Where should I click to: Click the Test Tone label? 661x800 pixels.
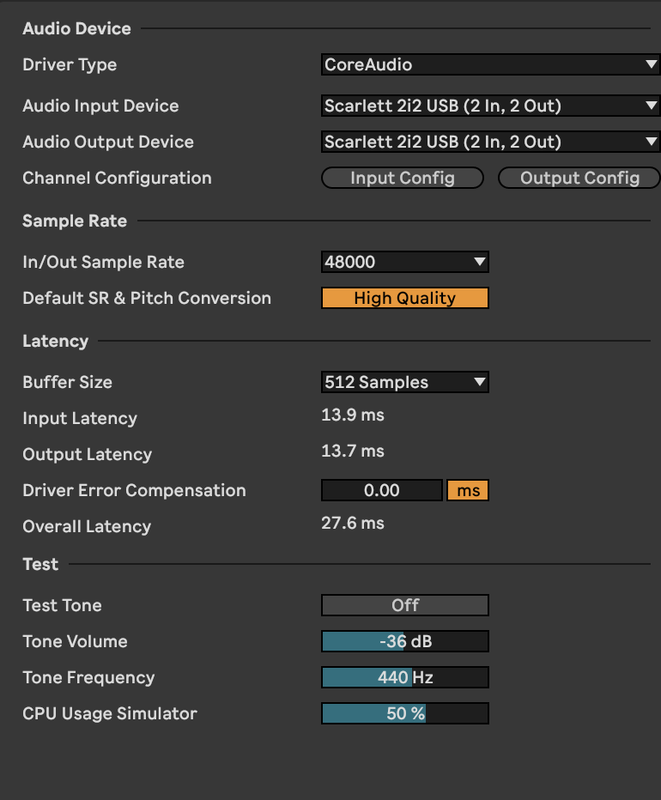[62, 605]
